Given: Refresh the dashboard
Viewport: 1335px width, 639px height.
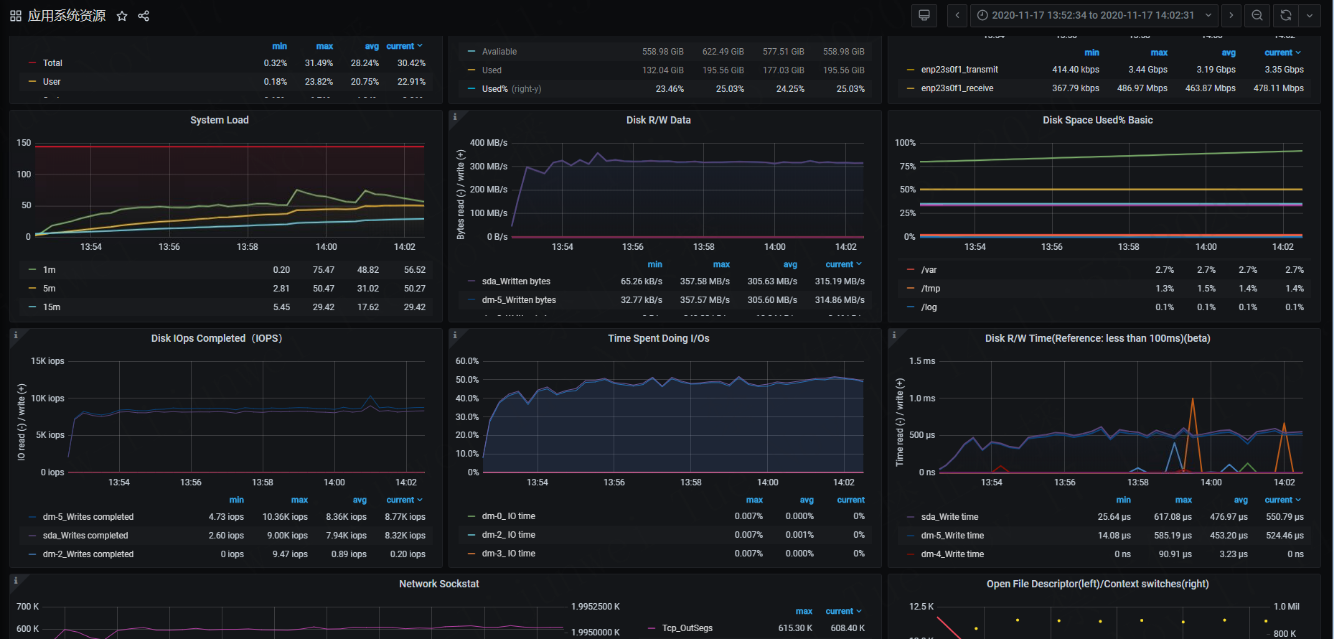Looking at the screenshot, I should [1285, 15].
